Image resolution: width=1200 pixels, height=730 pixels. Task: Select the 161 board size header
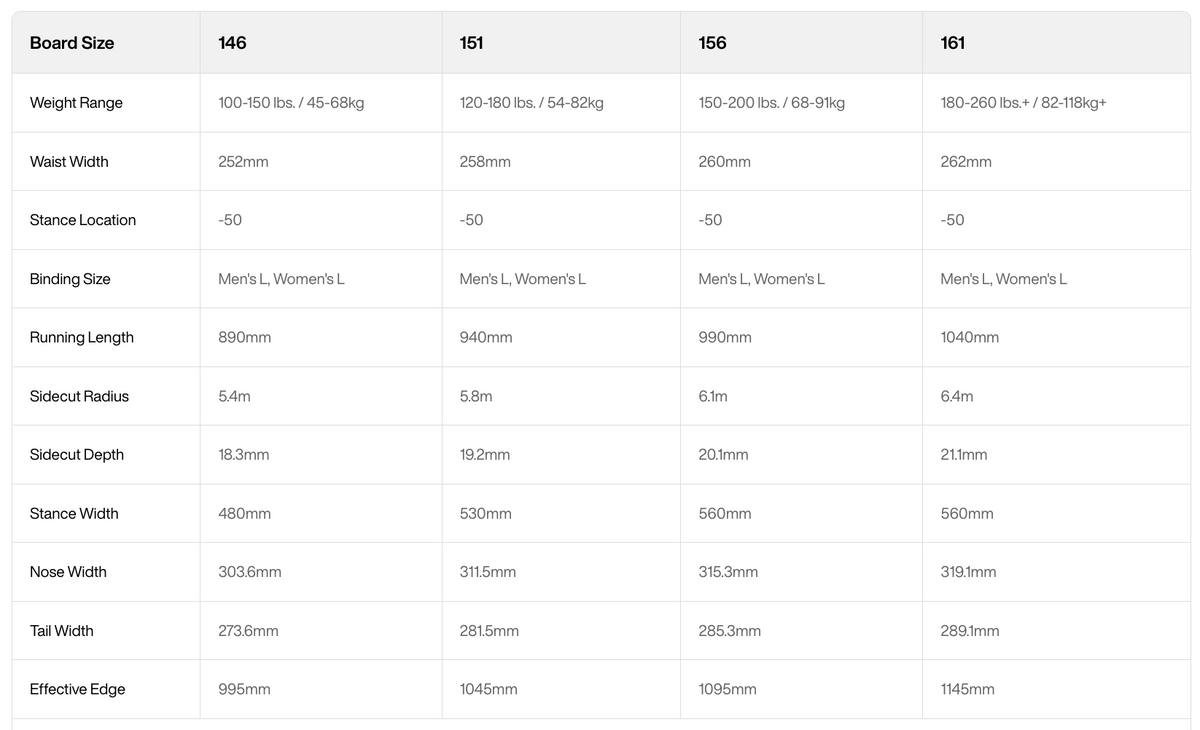[953, 43]
